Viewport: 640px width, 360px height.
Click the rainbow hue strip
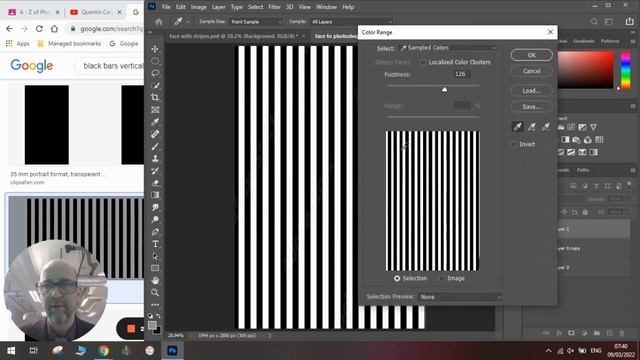pos(625,69)
